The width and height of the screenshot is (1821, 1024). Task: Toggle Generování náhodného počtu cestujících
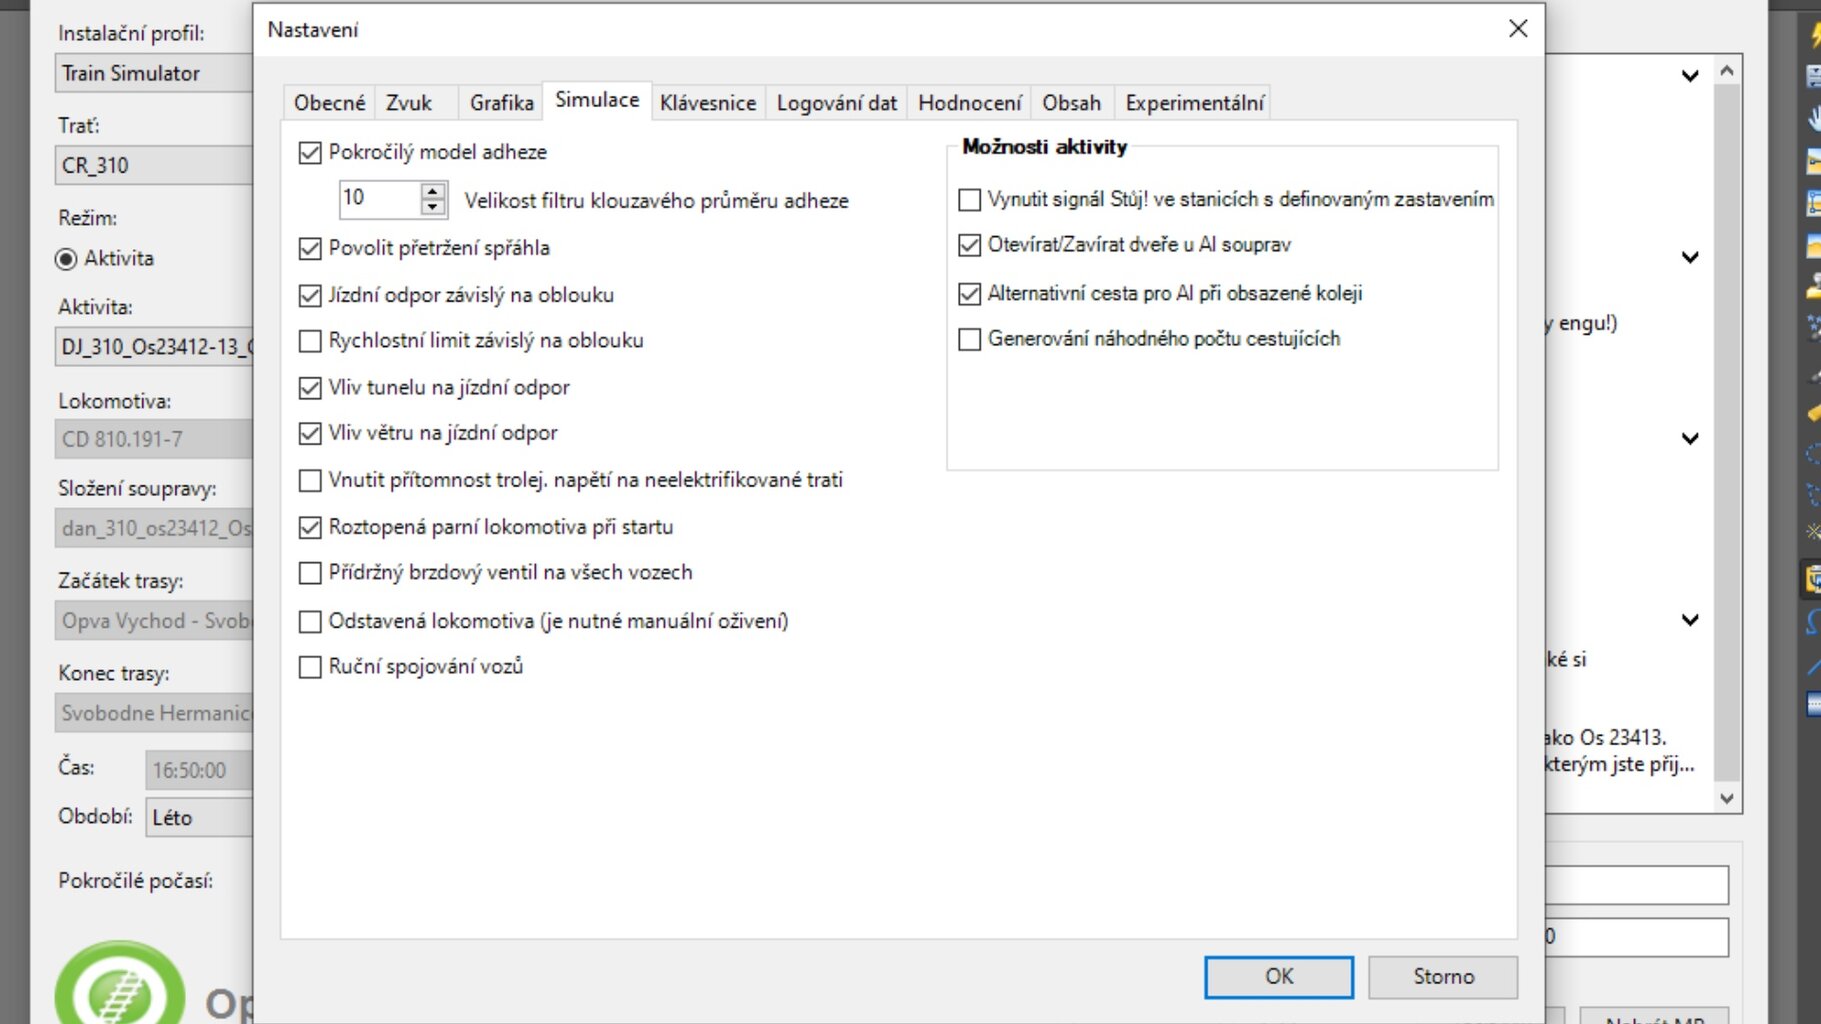pos(969,340)
